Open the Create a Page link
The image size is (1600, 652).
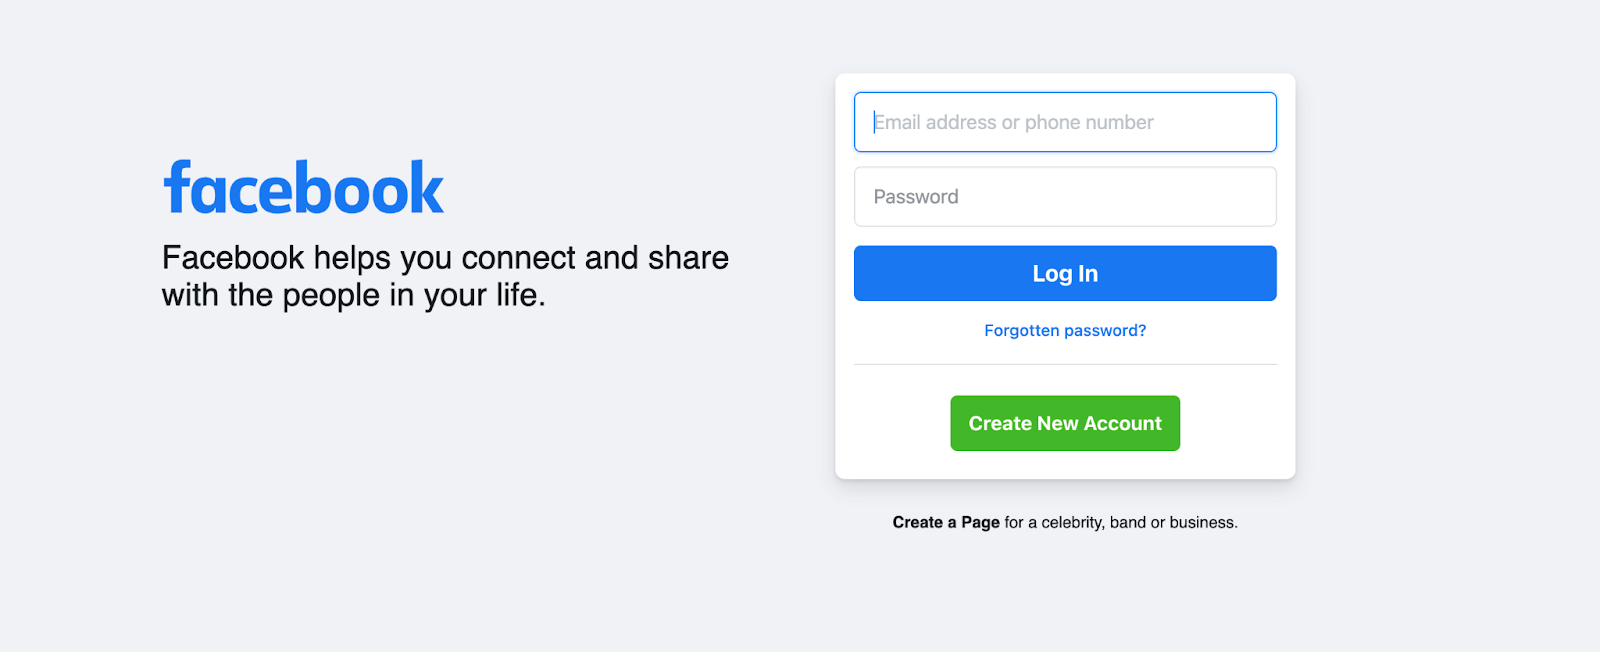(x=945, y=522)
